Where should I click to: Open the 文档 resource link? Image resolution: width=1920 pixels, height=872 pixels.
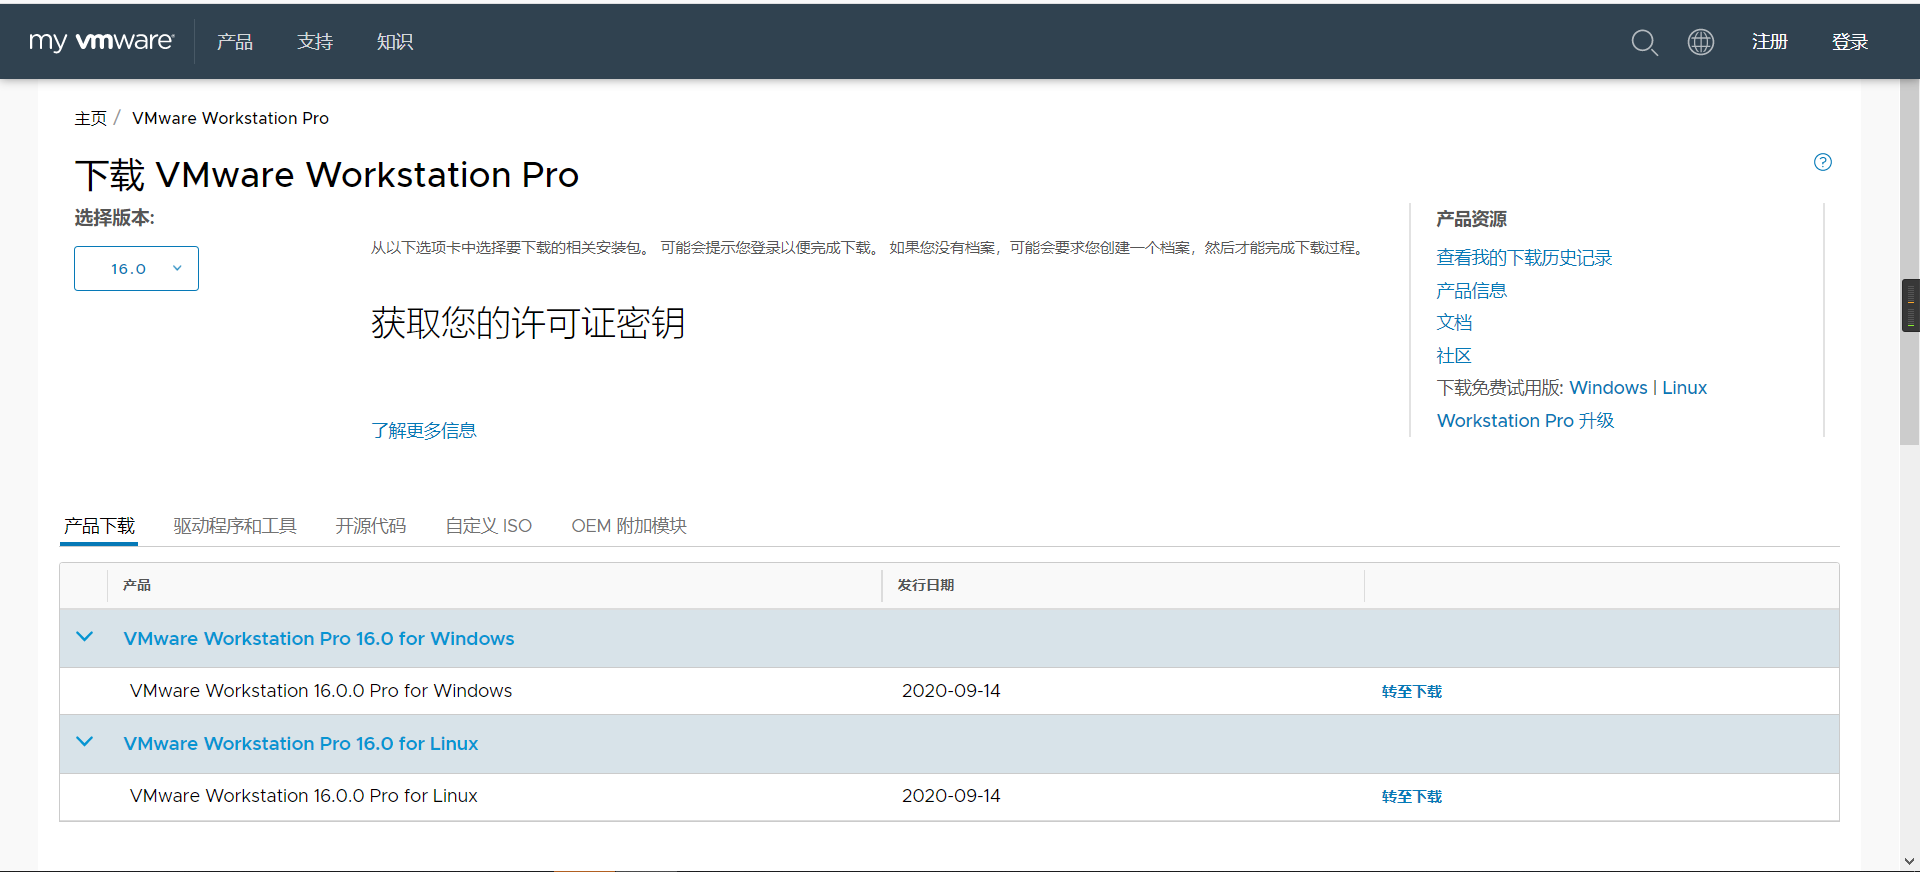(x=1454, y=323)
